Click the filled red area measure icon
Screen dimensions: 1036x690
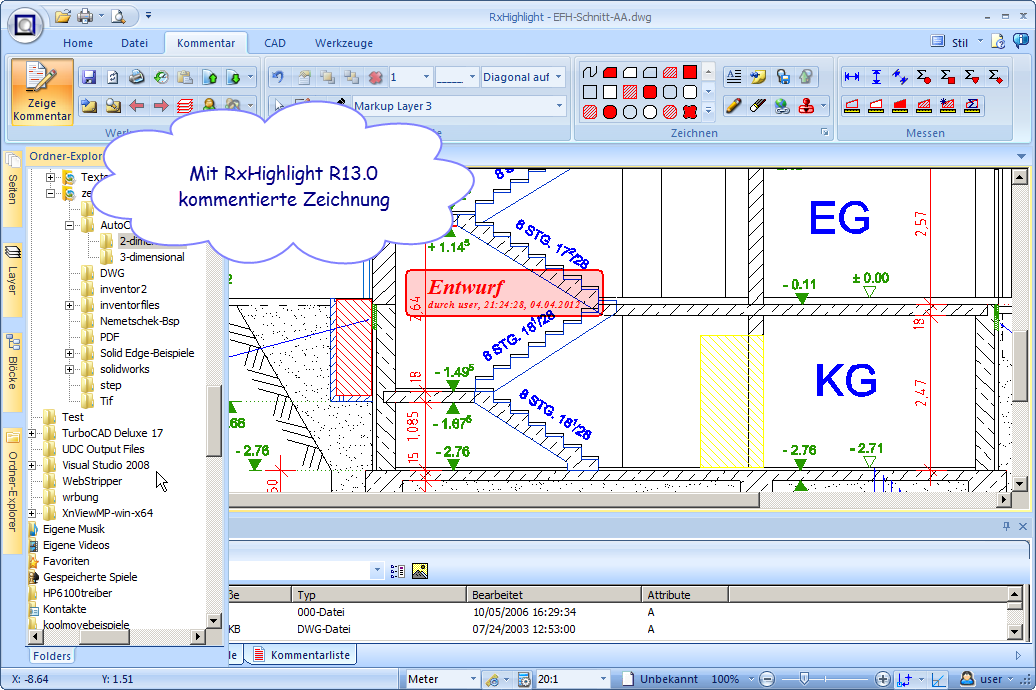[900, 105]
